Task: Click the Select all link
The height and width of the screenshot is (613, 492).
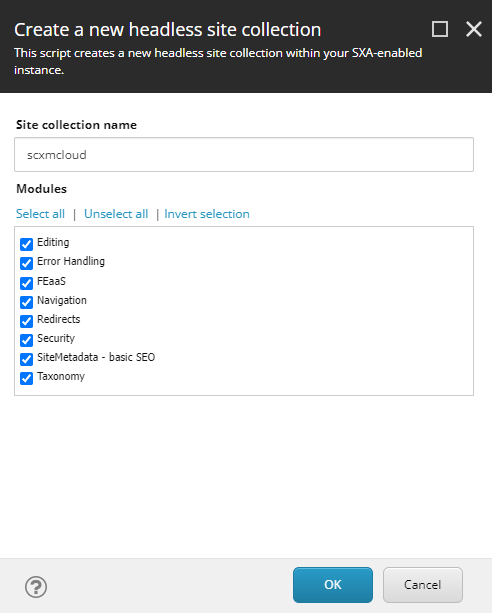Action: click(40, 214)
